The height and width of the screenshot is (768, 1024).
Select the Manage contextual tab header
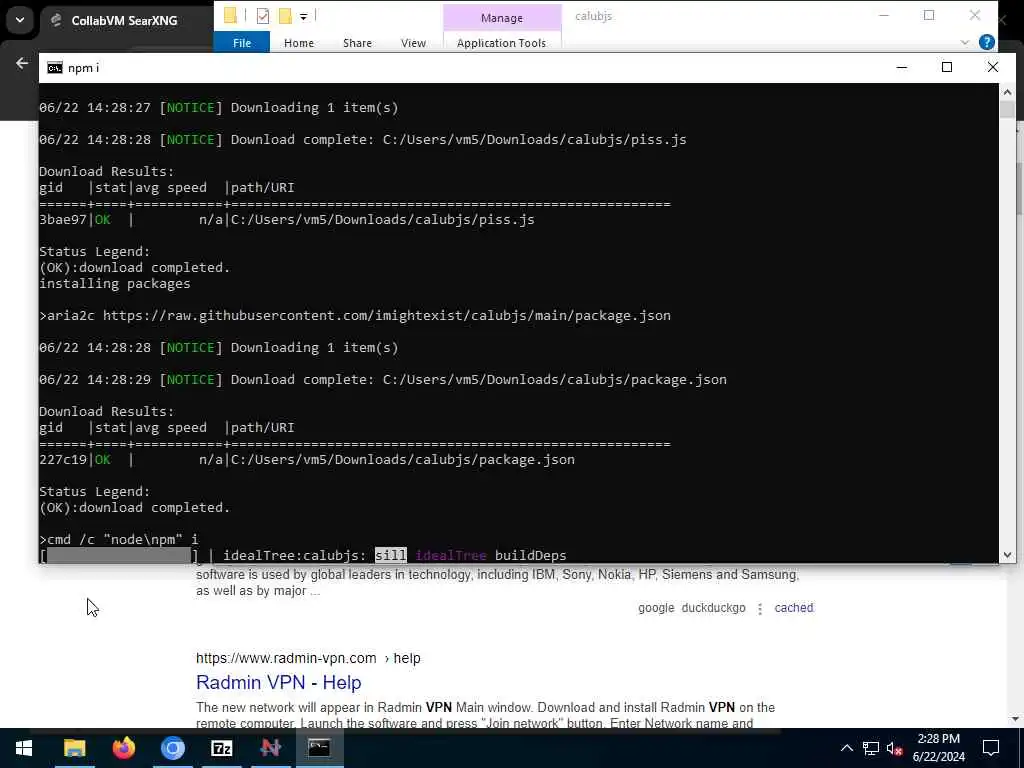coord(502,18)
